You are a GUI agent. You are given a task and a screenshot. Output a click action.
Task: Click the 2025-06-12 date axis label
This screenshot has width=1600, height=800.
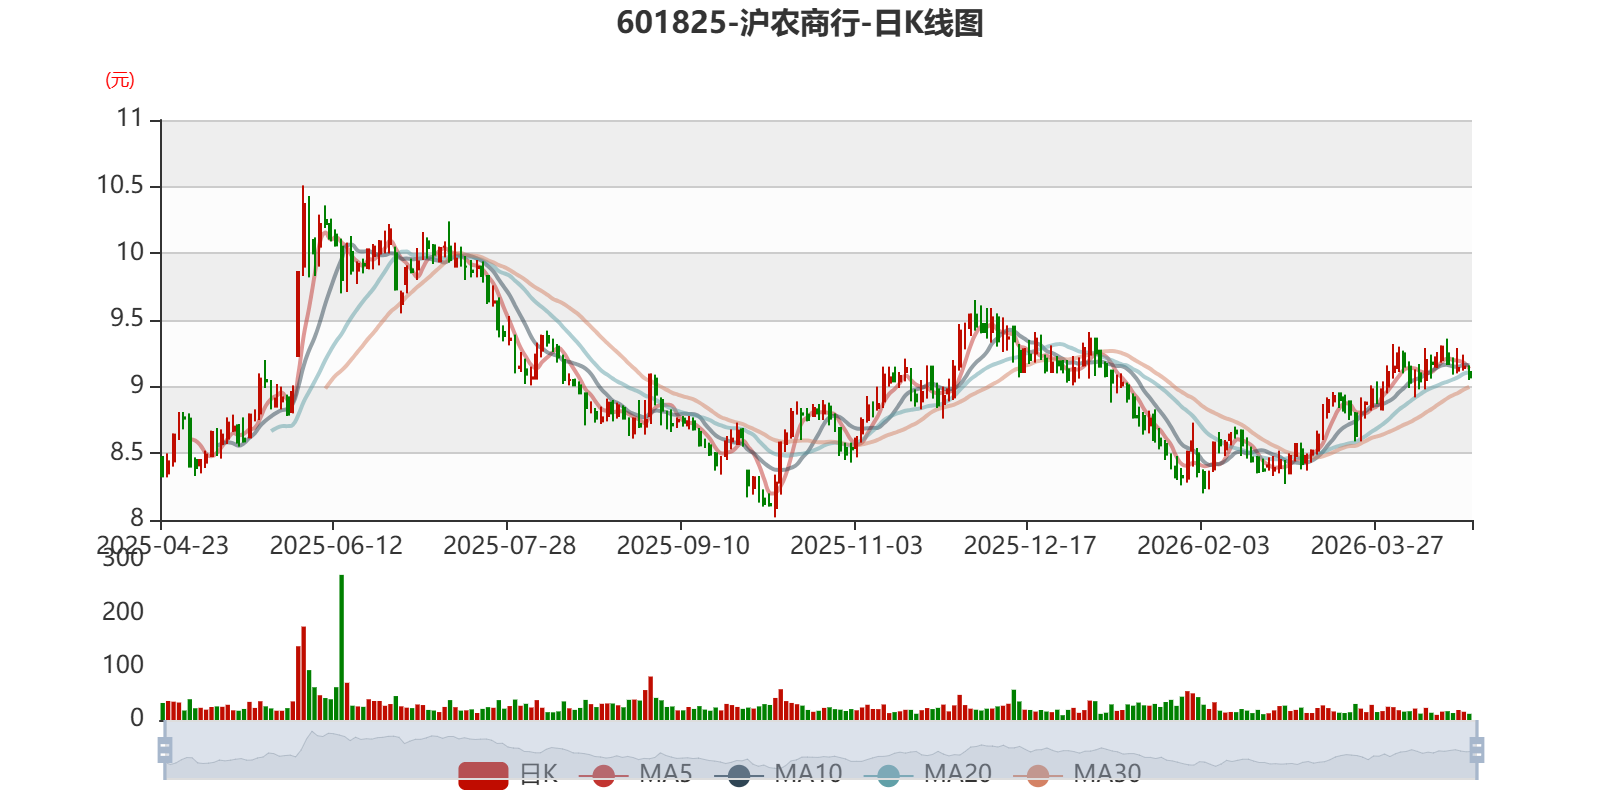point(336,546)
